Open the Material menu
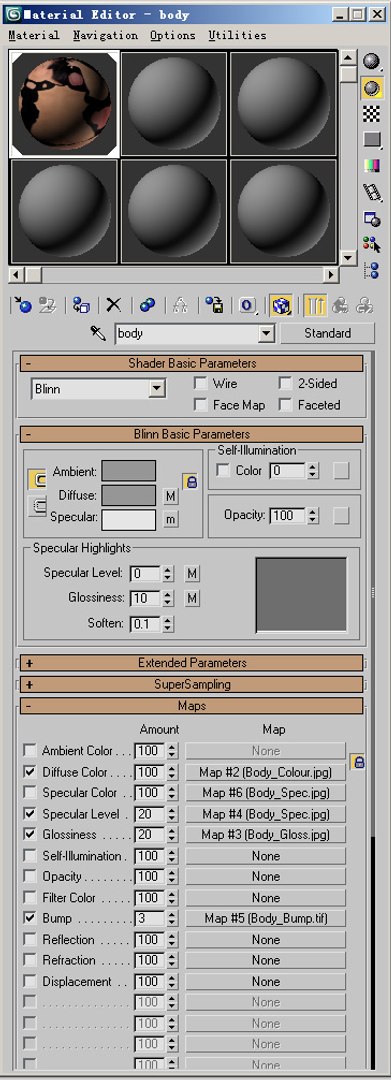 [34, 35]
